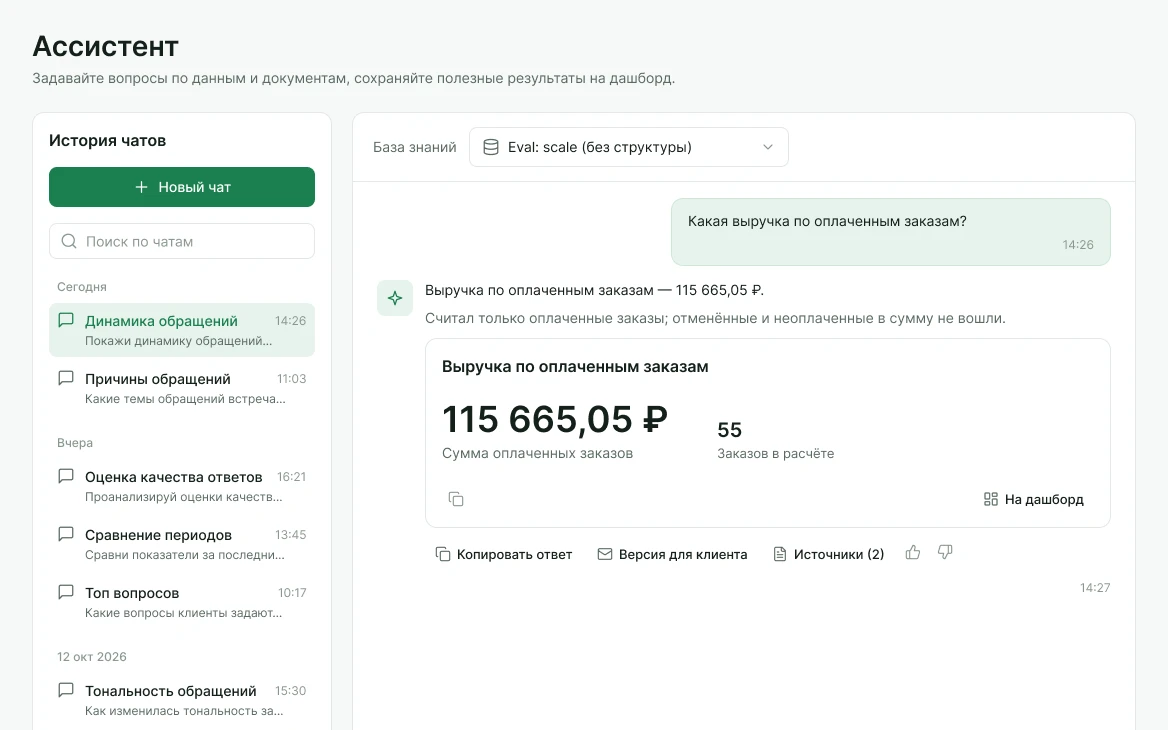Open the Тональность обращений chat
The image size is (1168, 730).
point(182,699)
